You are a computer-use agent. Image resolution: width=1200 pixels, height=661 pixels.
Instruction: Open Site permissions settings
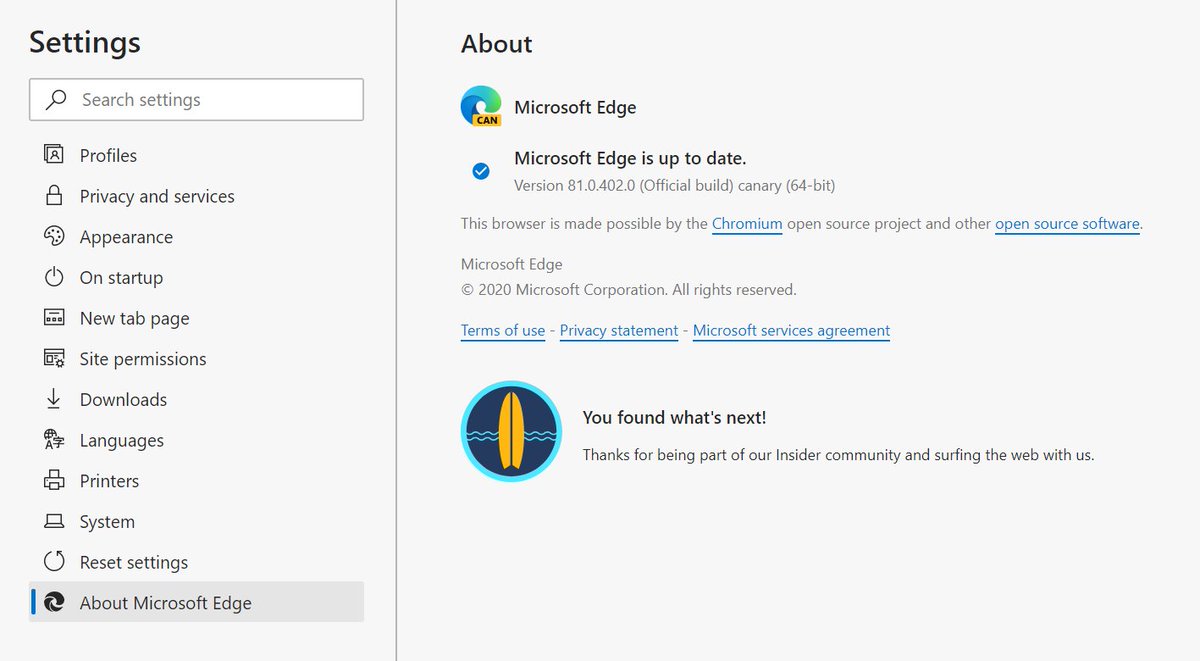pos(196,359)
